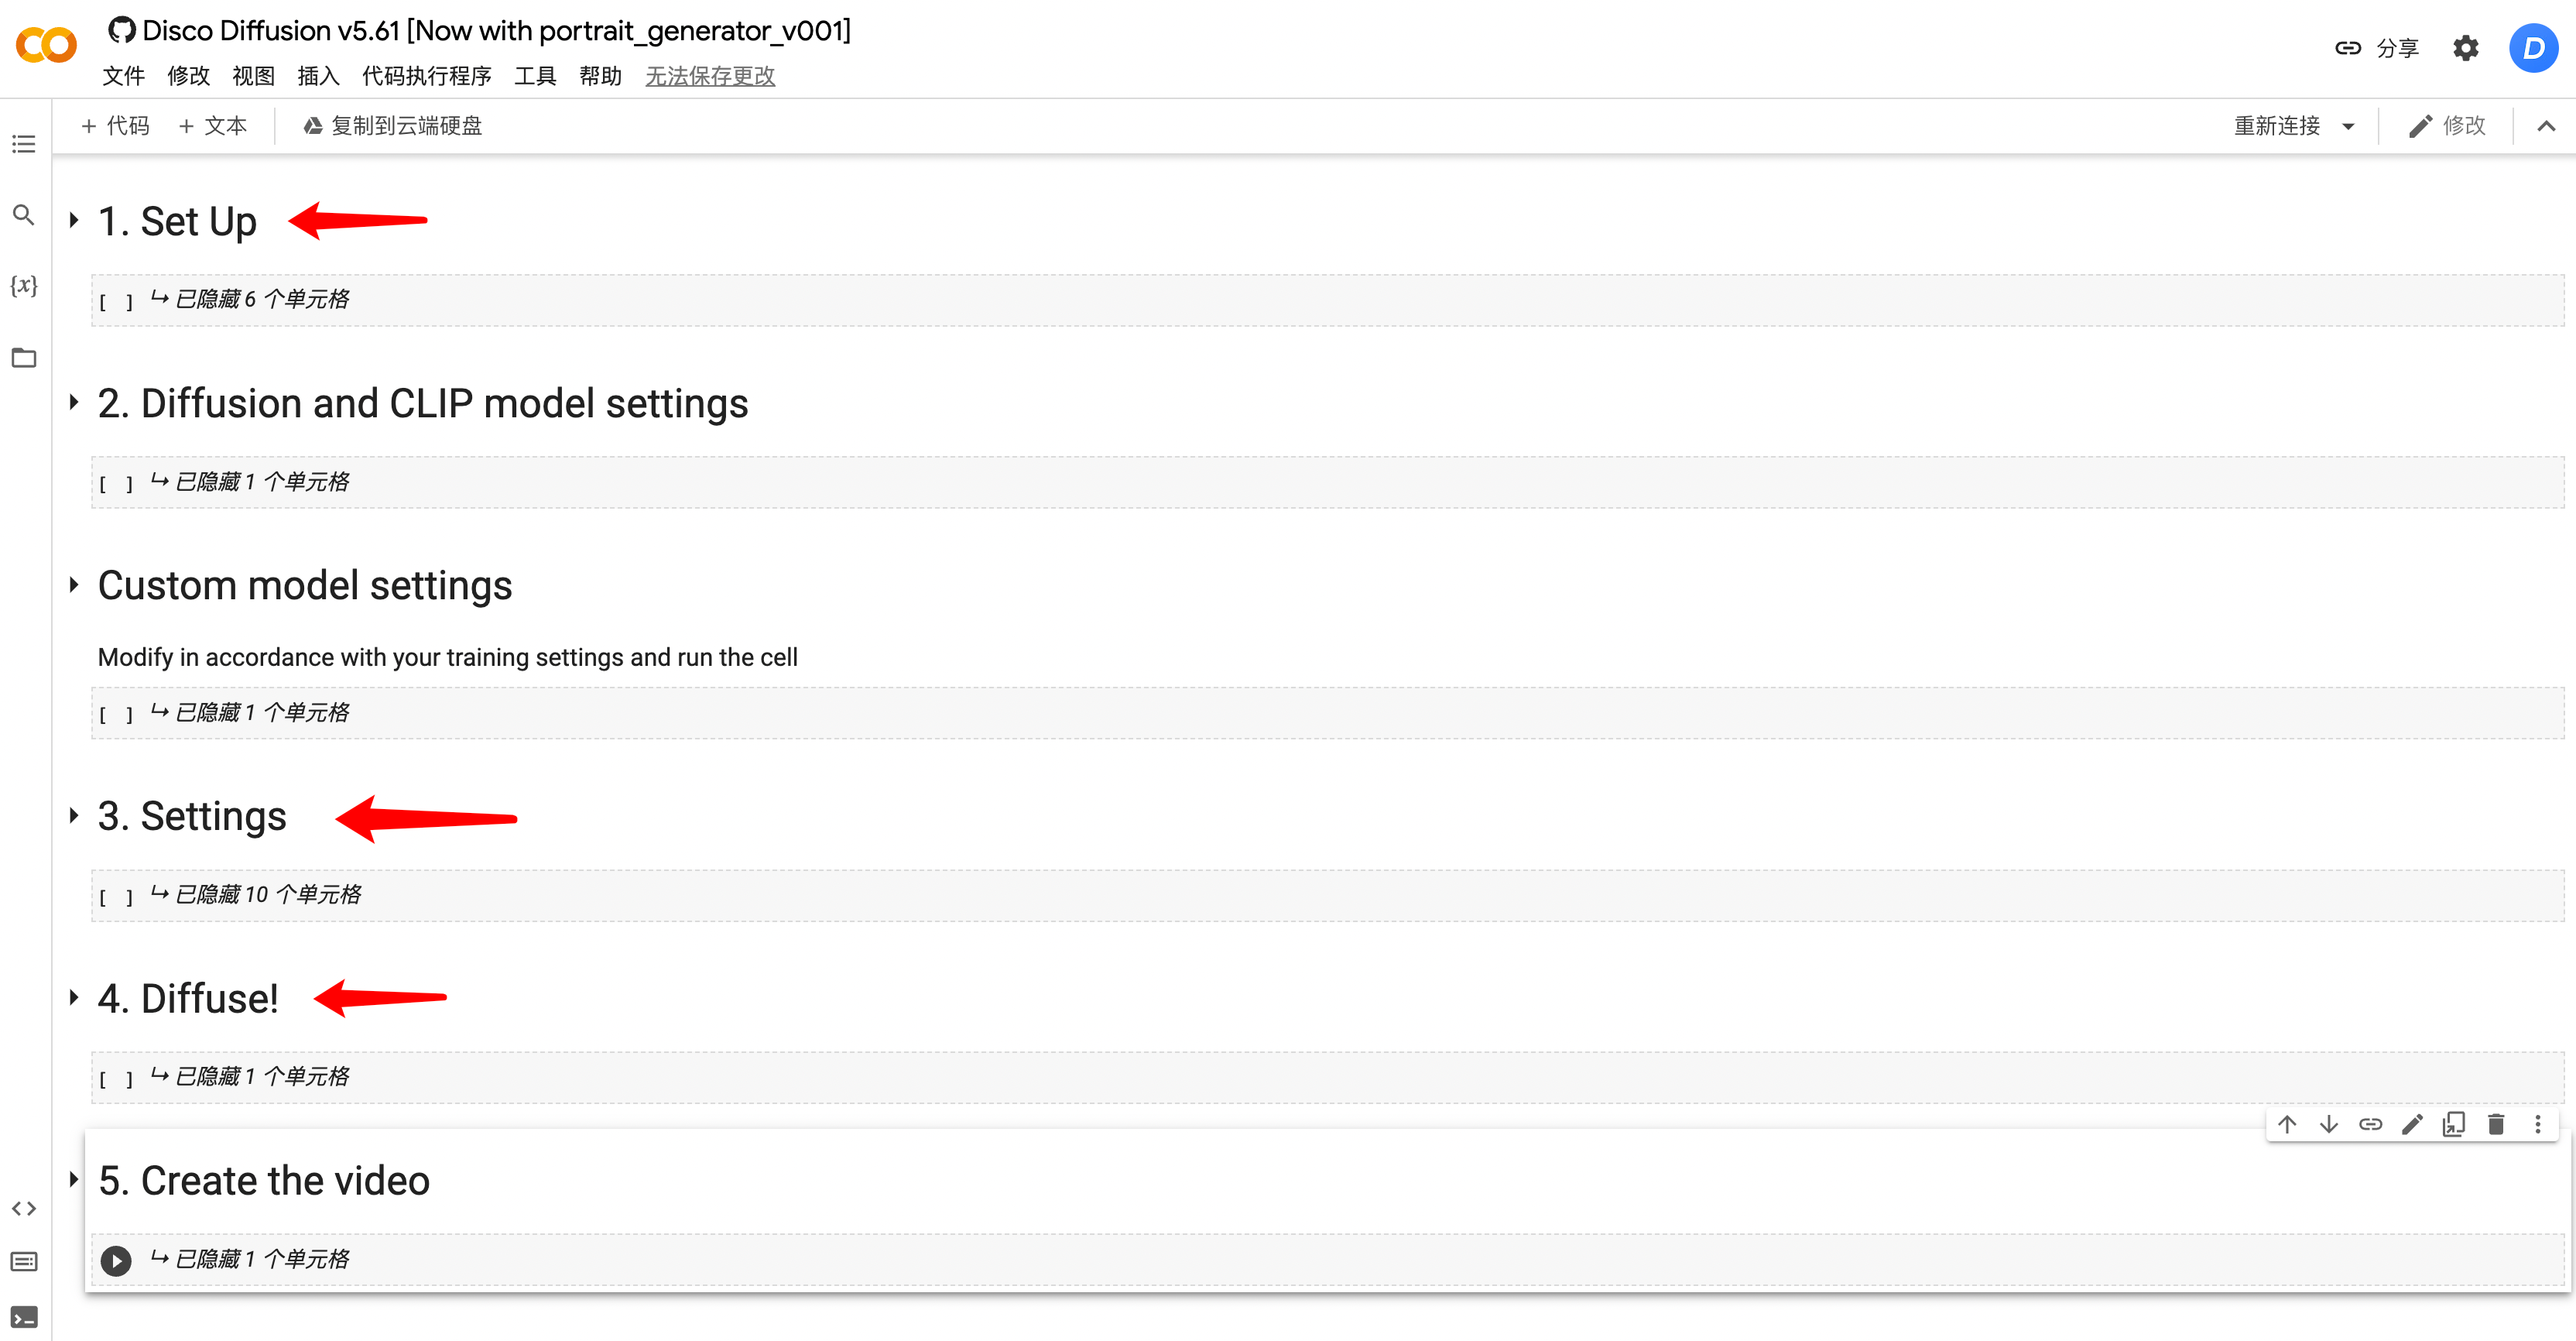Viewport: 2576px width, 1341px height.
Task: Open the search panel magnifier icon
Action: (x=24, y=215)
